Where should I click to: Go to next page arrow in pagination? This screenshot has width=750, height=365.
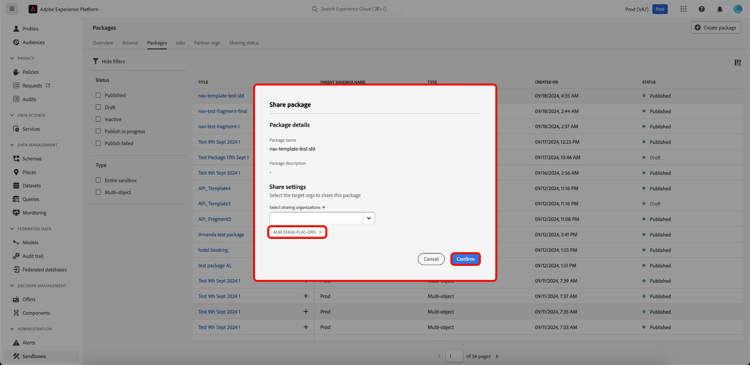pyautogui.click(x=497, y=356)
